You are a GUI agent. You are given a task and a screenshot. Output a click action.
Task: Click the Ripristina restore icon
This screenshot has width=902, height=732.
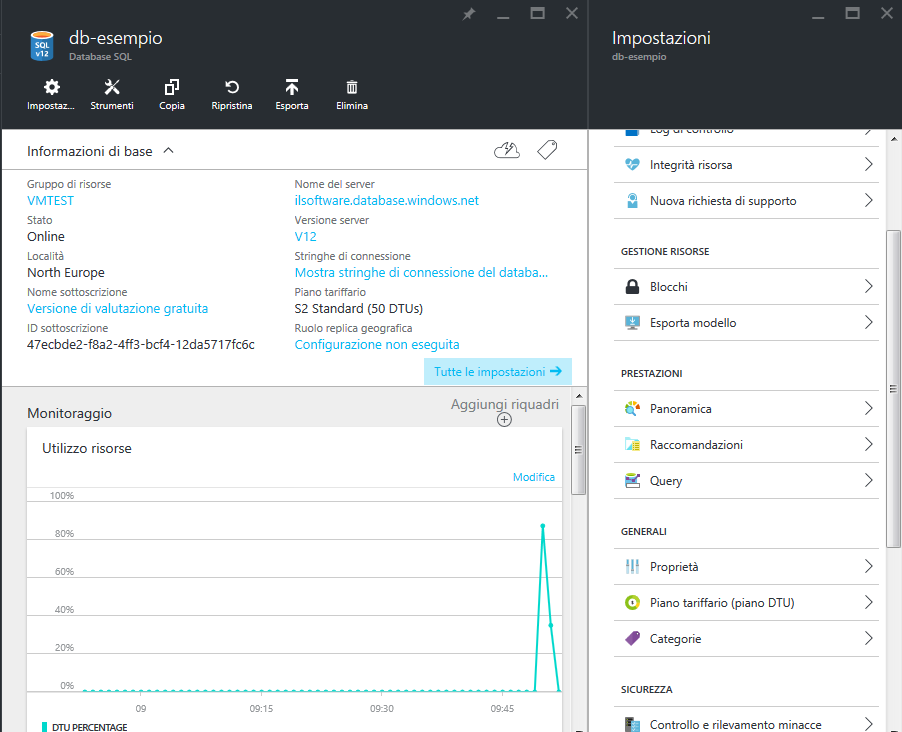point(232,87)
